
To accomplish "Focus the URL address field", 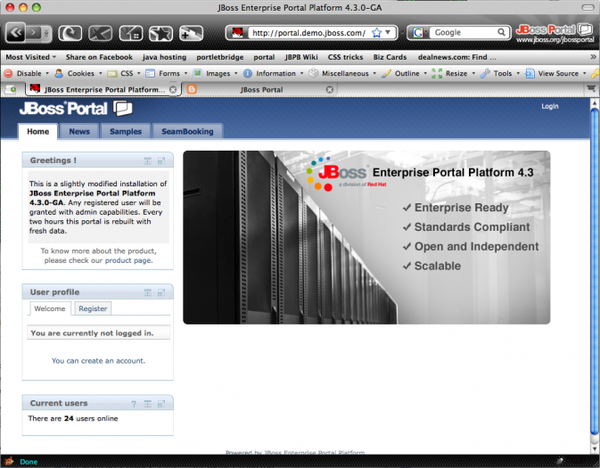I will tap(309, 33).
